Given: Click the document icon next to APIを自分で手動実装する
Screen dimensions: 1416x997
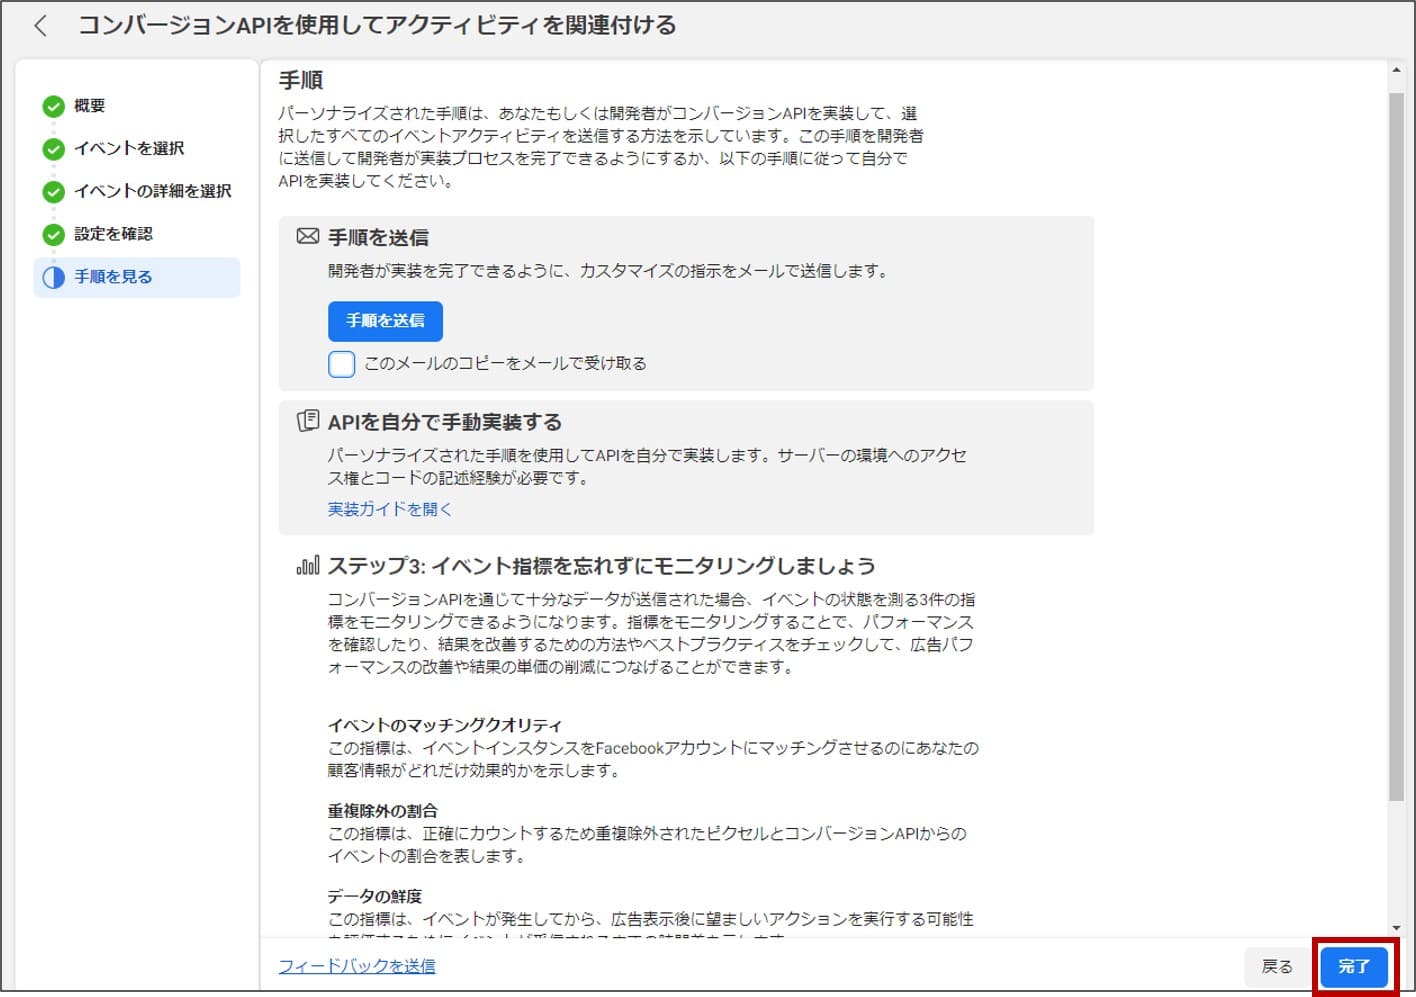Looking at the screenshot, I should [x=308, y=421].
